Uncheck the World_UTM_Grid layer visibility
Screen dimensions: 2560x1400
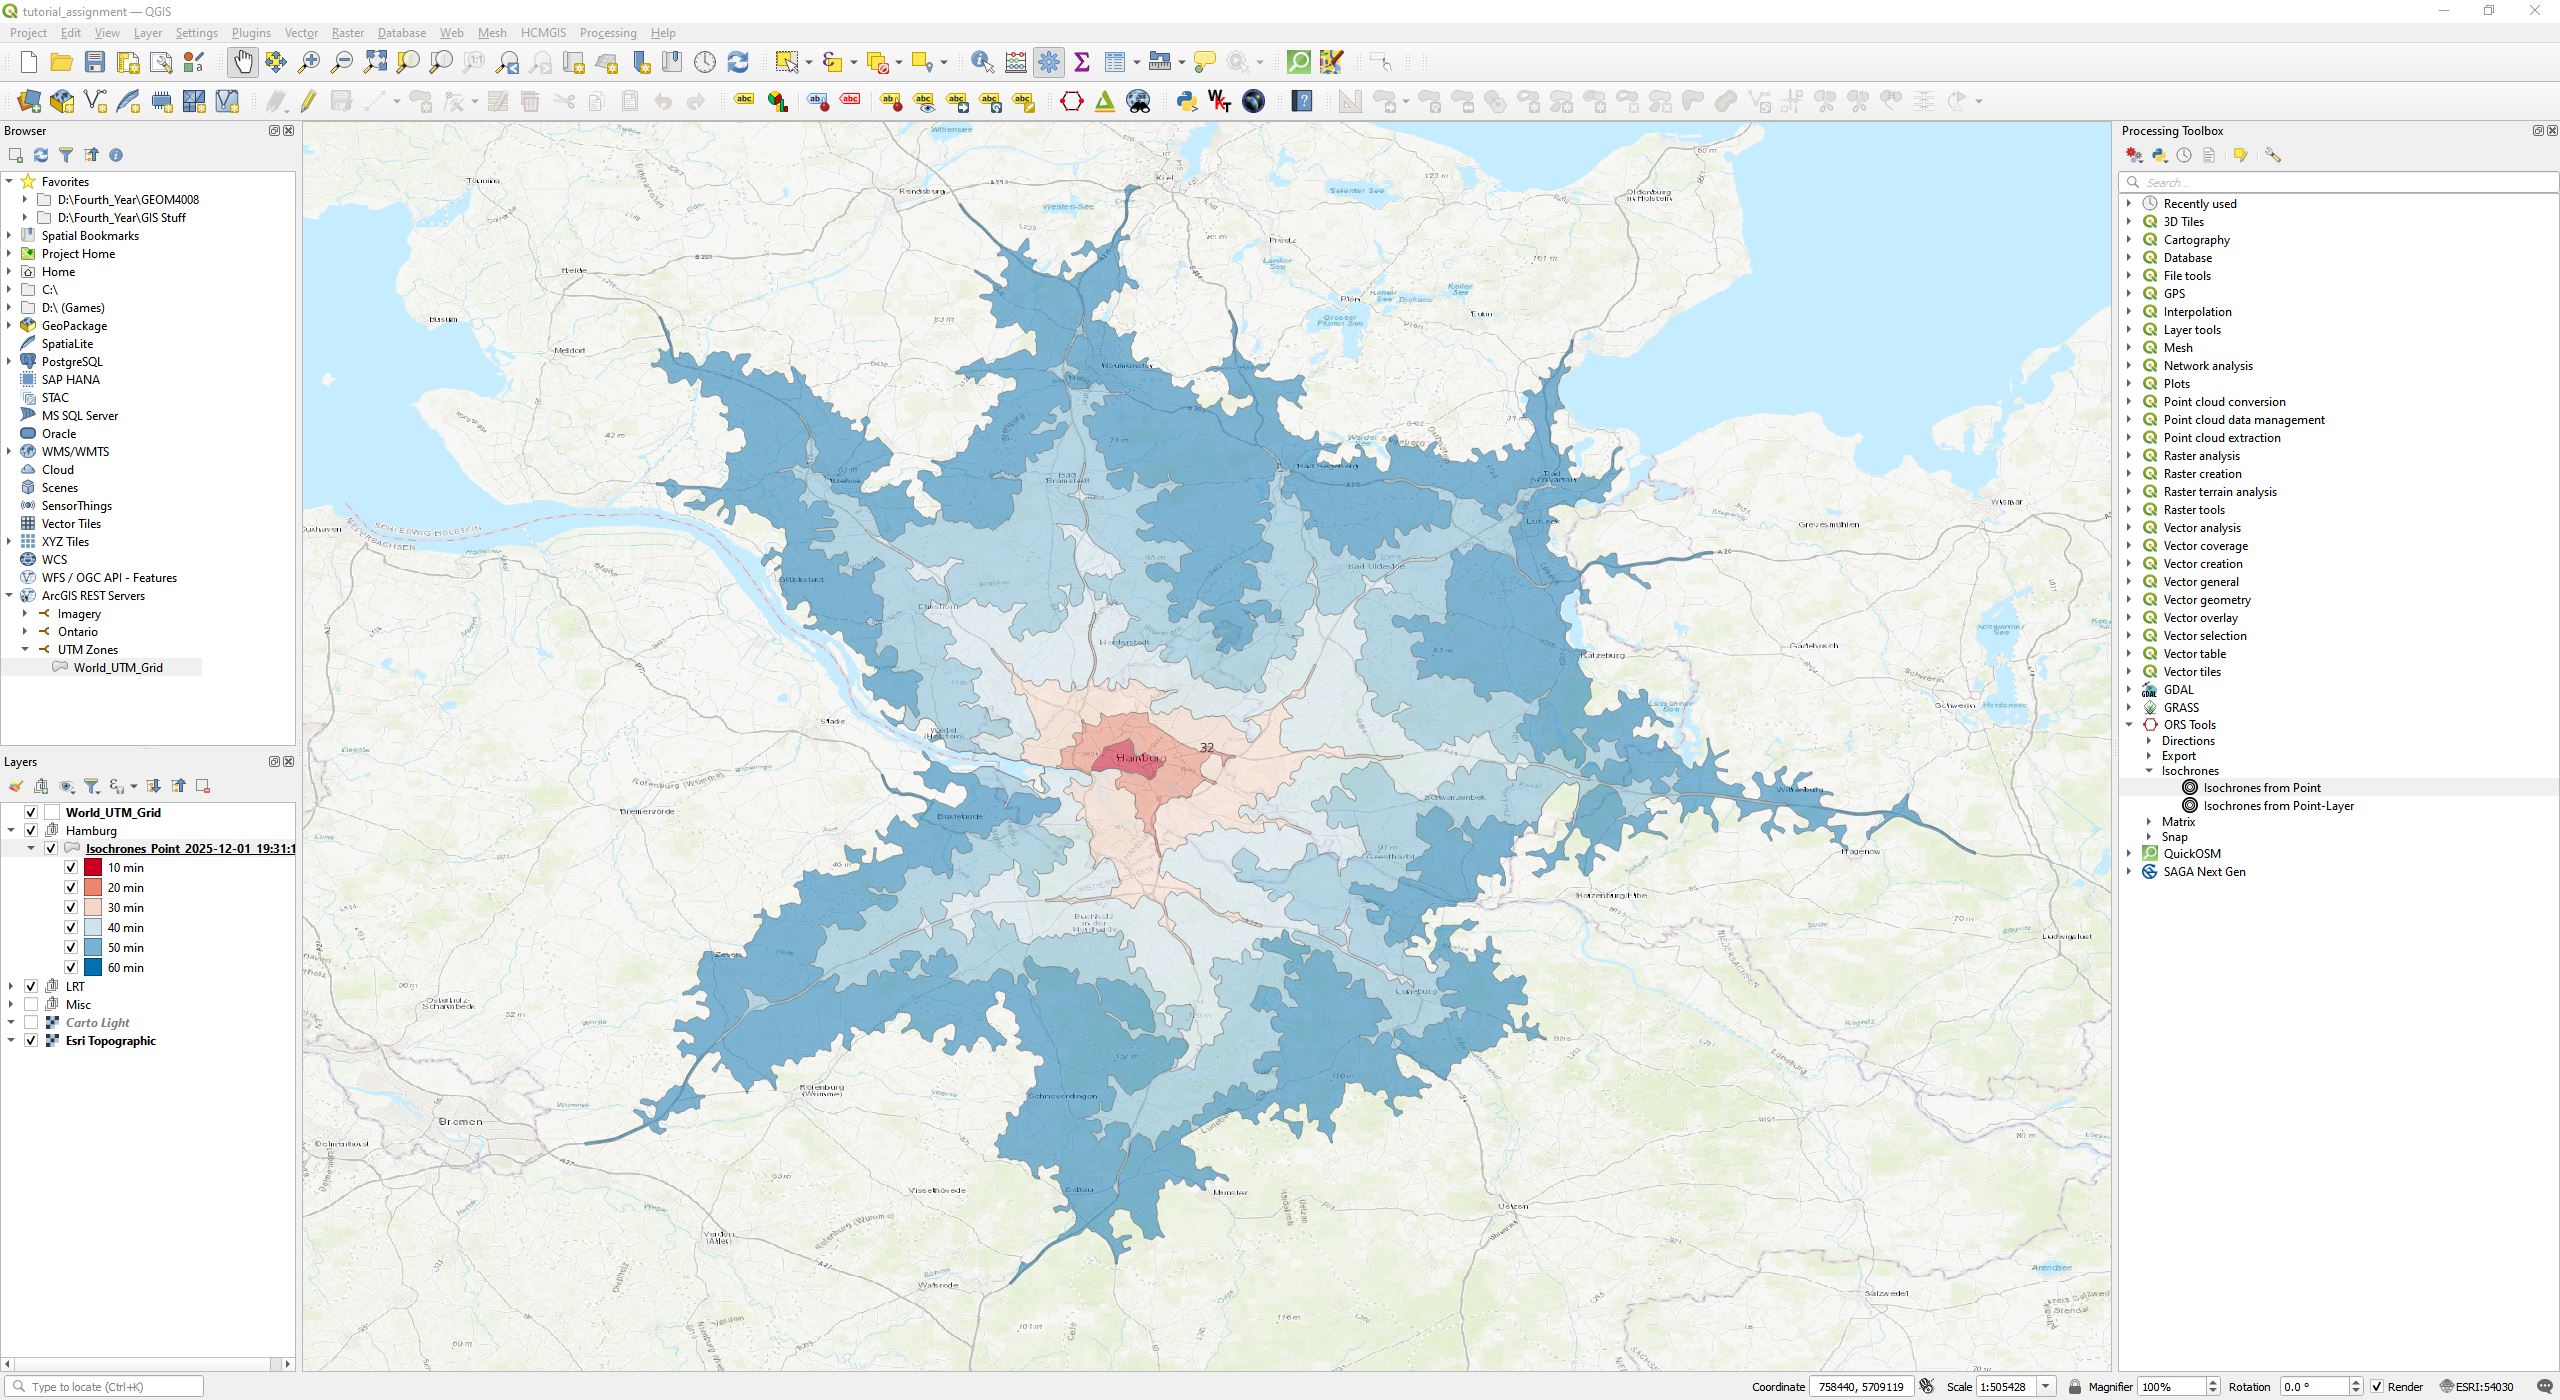coord(31,813)
